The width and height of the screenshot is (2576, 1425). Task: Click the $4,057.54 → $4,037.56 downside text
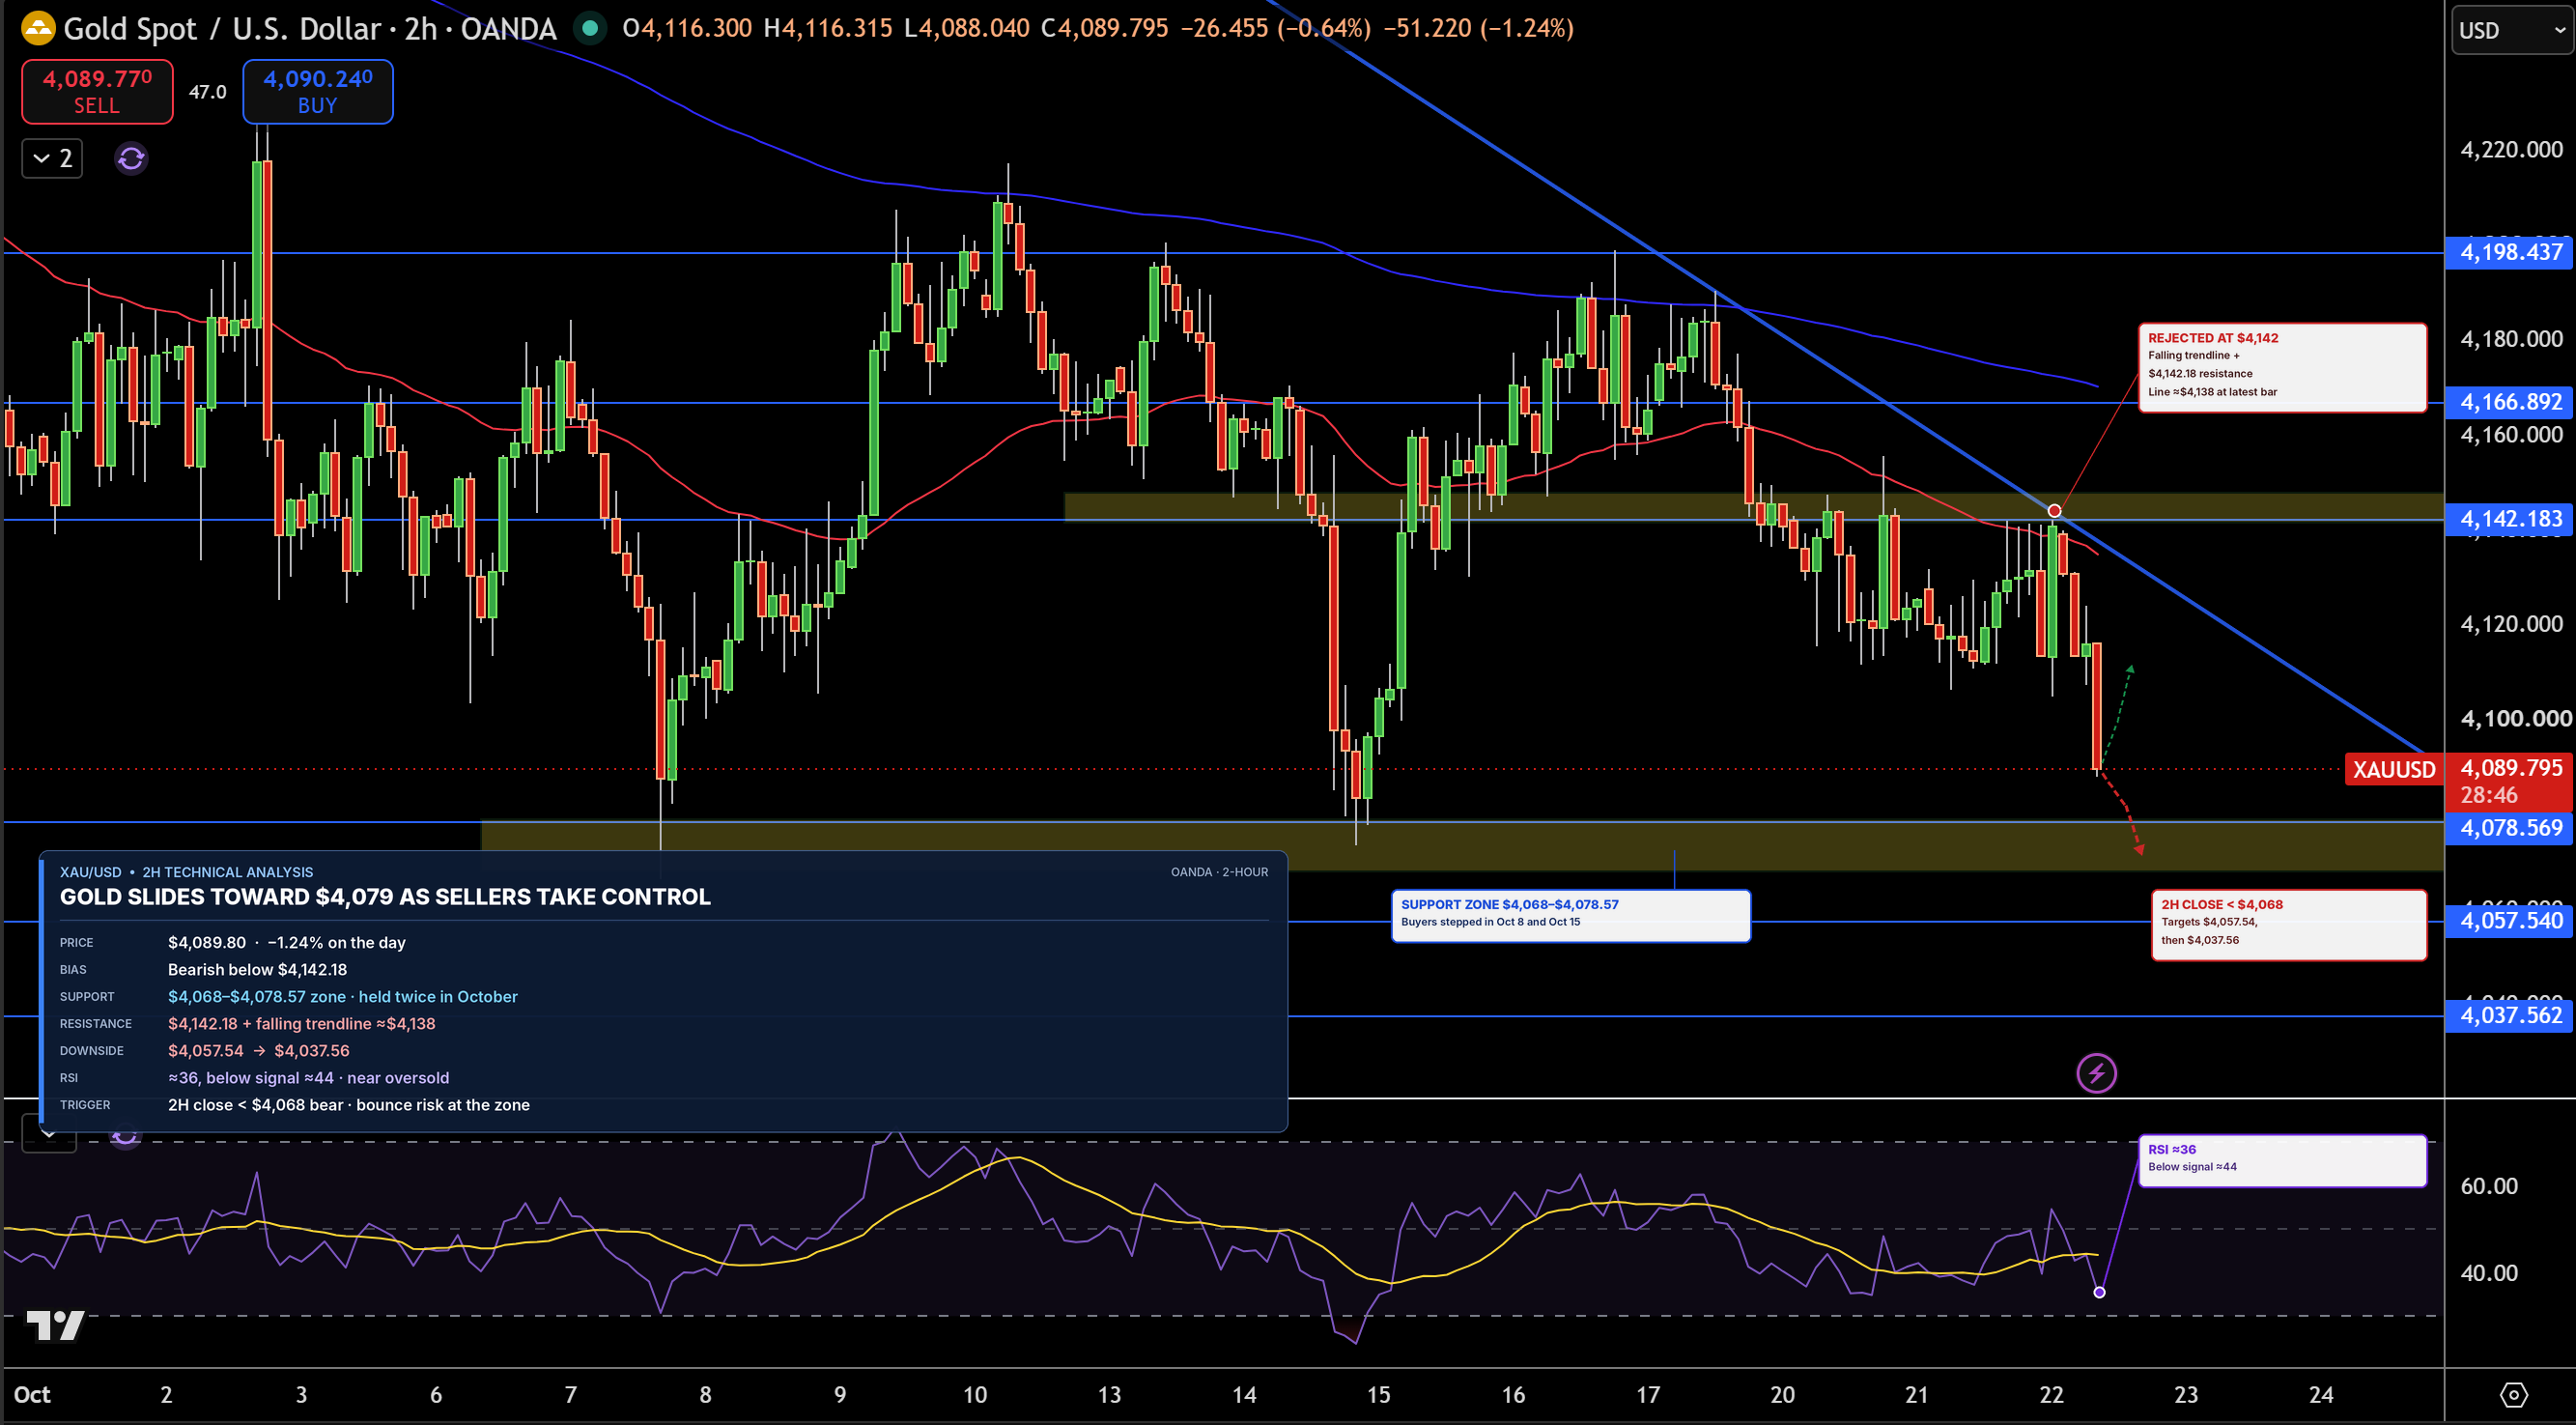258,1050
